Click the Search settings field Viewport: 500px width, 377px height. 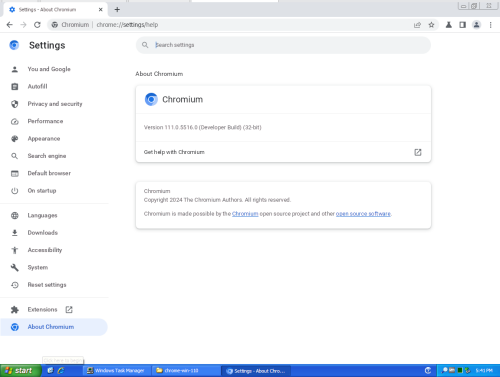(x=283, y=45)
